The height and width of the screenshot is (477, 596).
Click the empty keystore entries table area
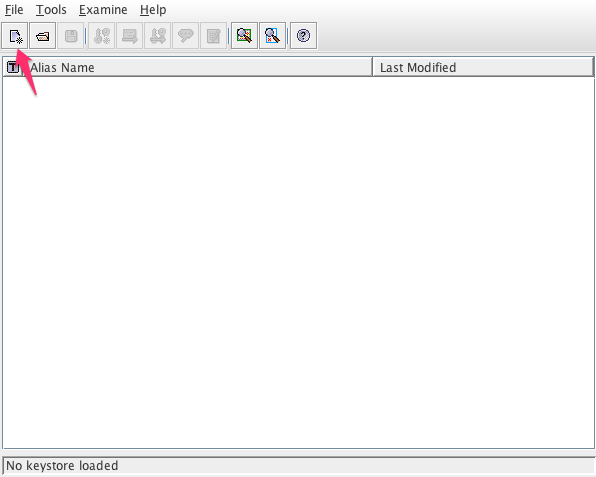tap(298, 262)
